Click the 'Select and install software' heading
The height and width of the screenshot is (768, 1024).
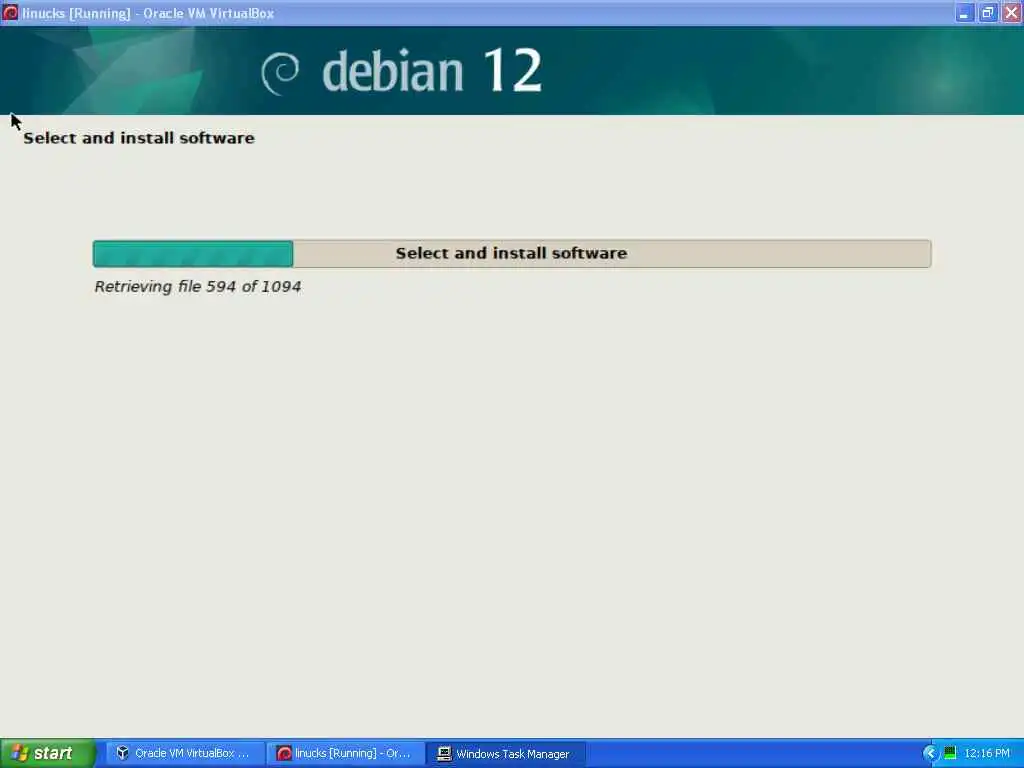[139, 138]
